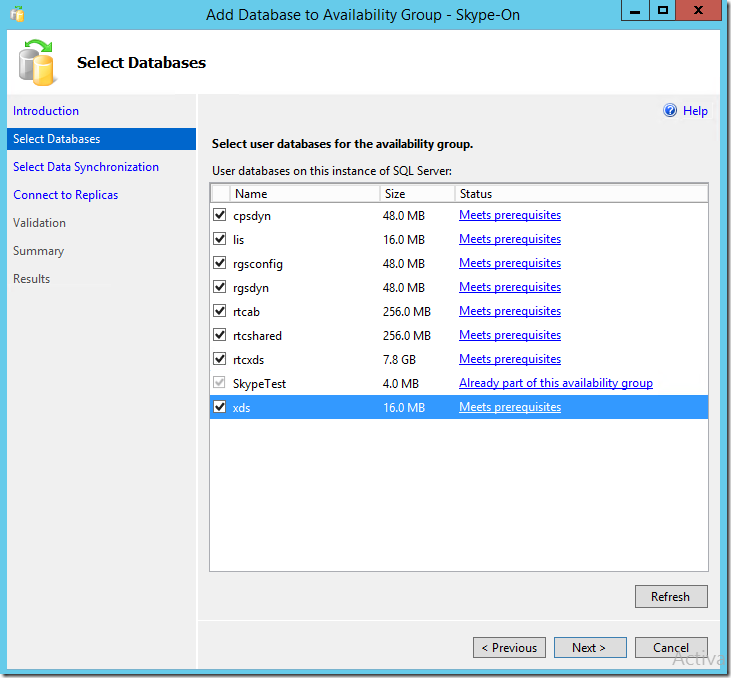This screenshot has height=678, width=731.
Task: Click the Results step in sidebar
Action: (31, 279)
